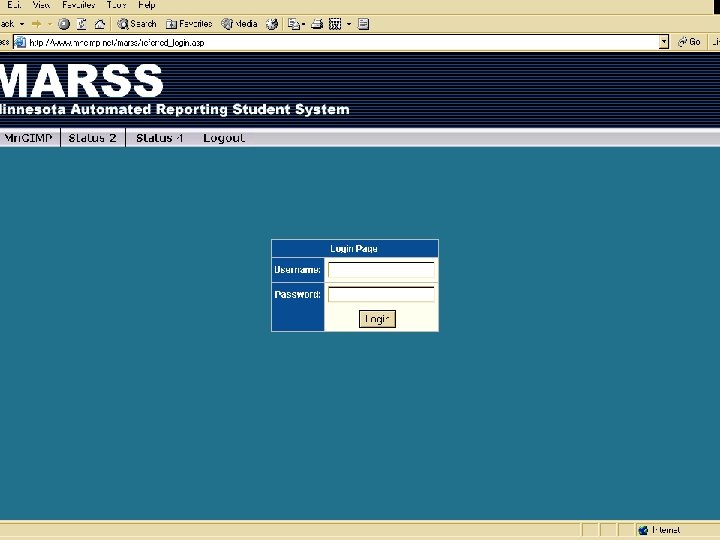The image size is (720, 540).
Task: Open the Edit menu
Action: 14,5
